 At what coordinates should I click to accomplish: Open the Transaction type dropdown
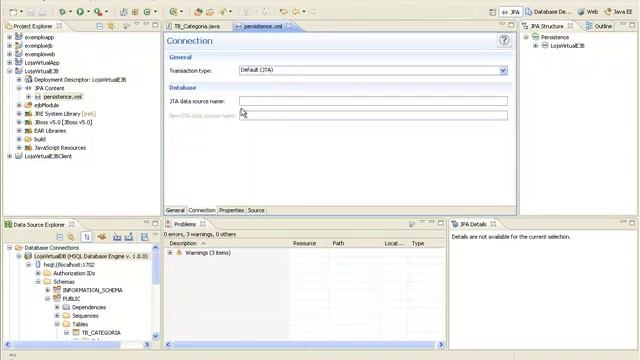503,71
